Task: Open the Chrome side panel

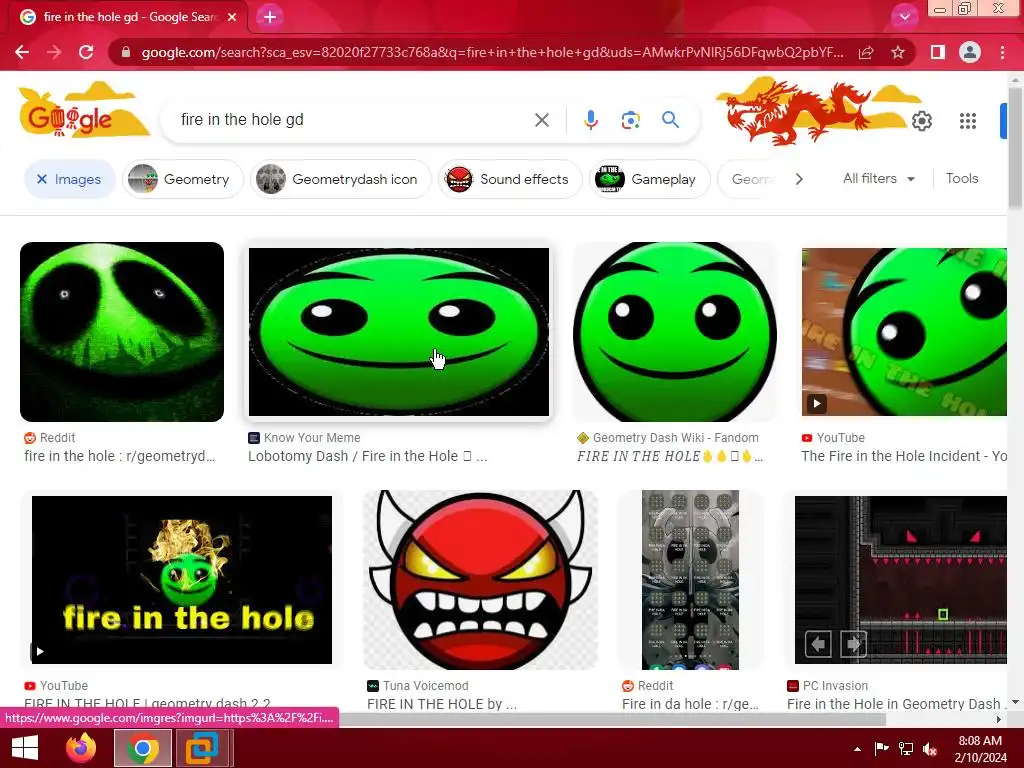Action: (x=938, y=52)
